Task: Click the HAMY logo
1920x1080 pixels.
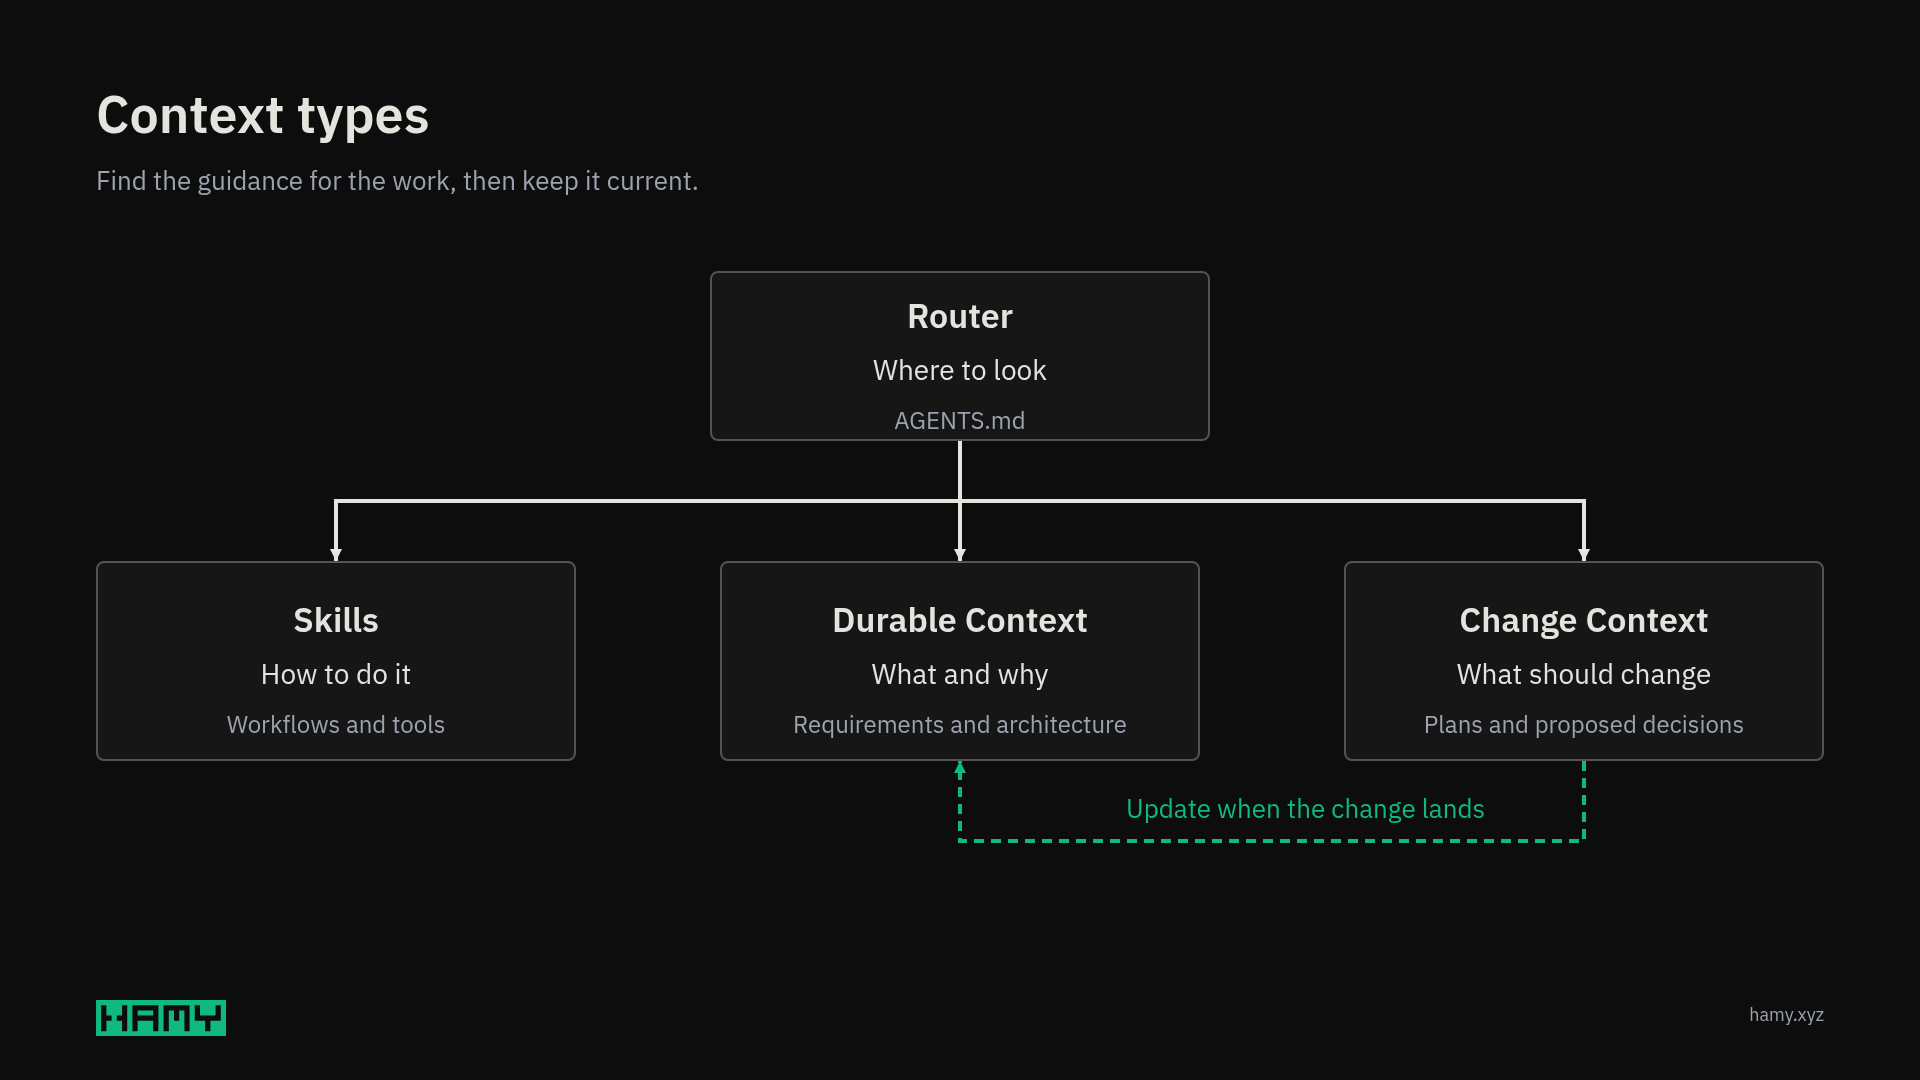Action: 161,1018
